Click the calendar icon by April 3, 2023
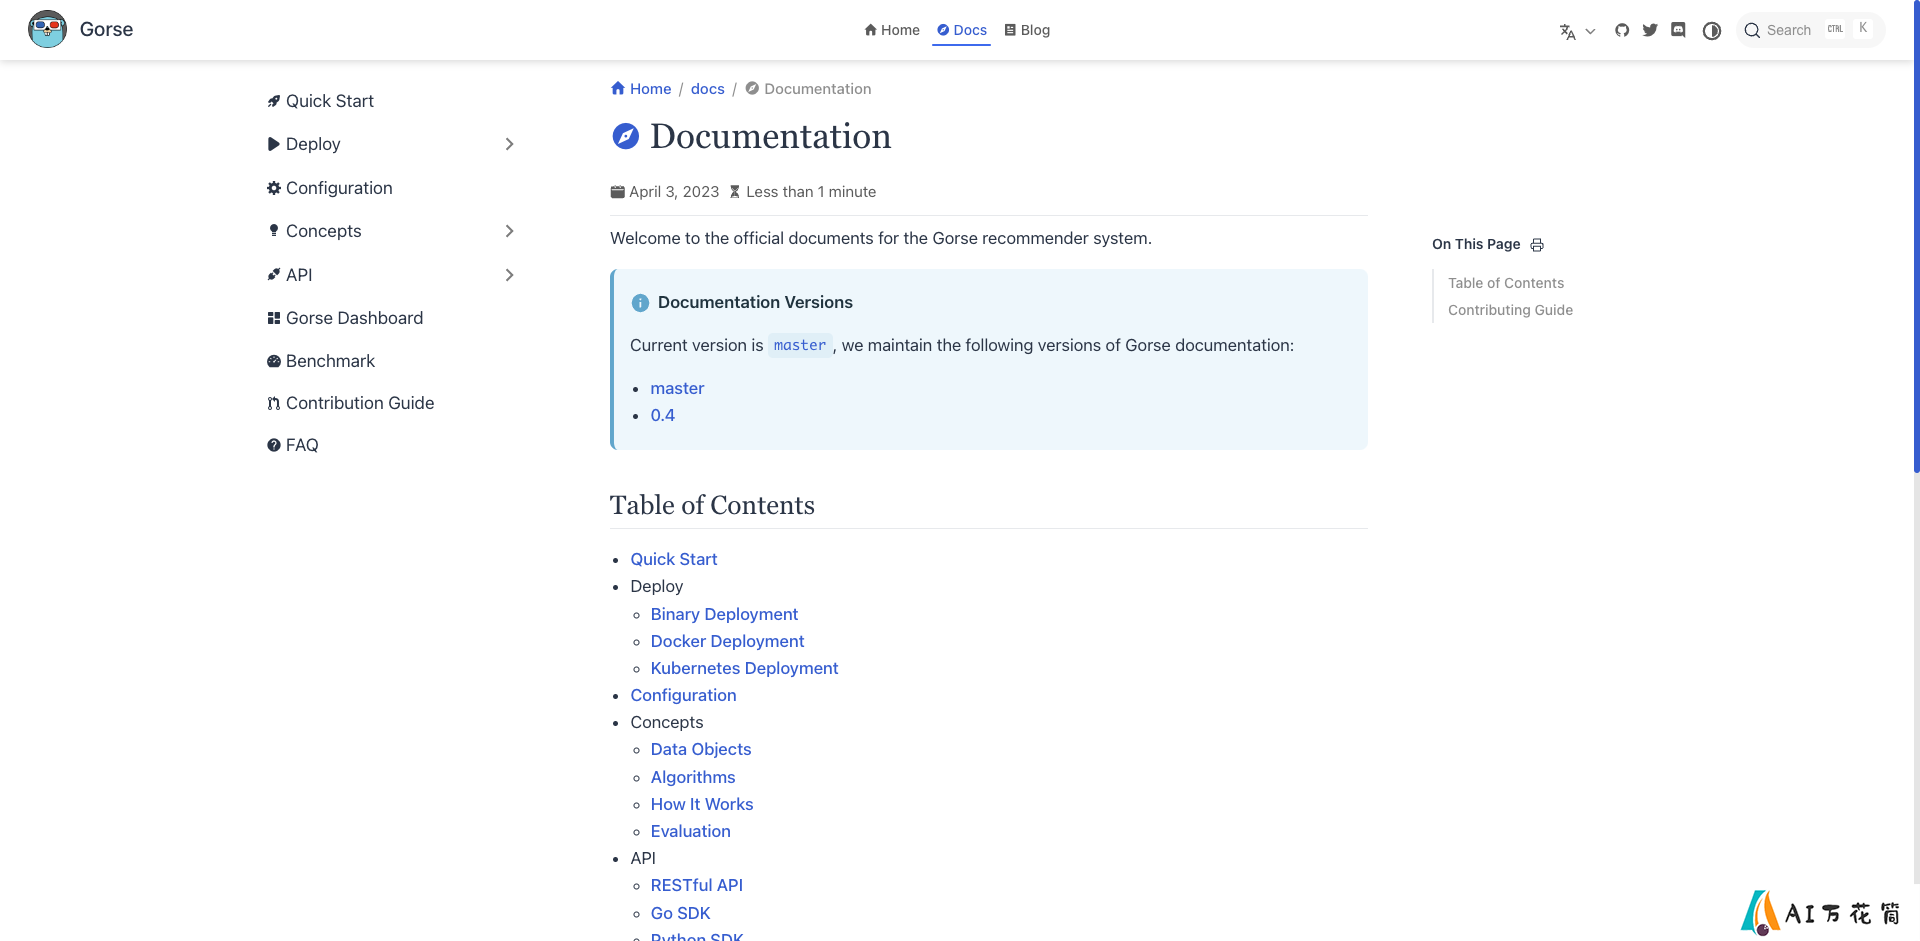The height and width of the screenshot is (941, 1920). tap(618, 192)
